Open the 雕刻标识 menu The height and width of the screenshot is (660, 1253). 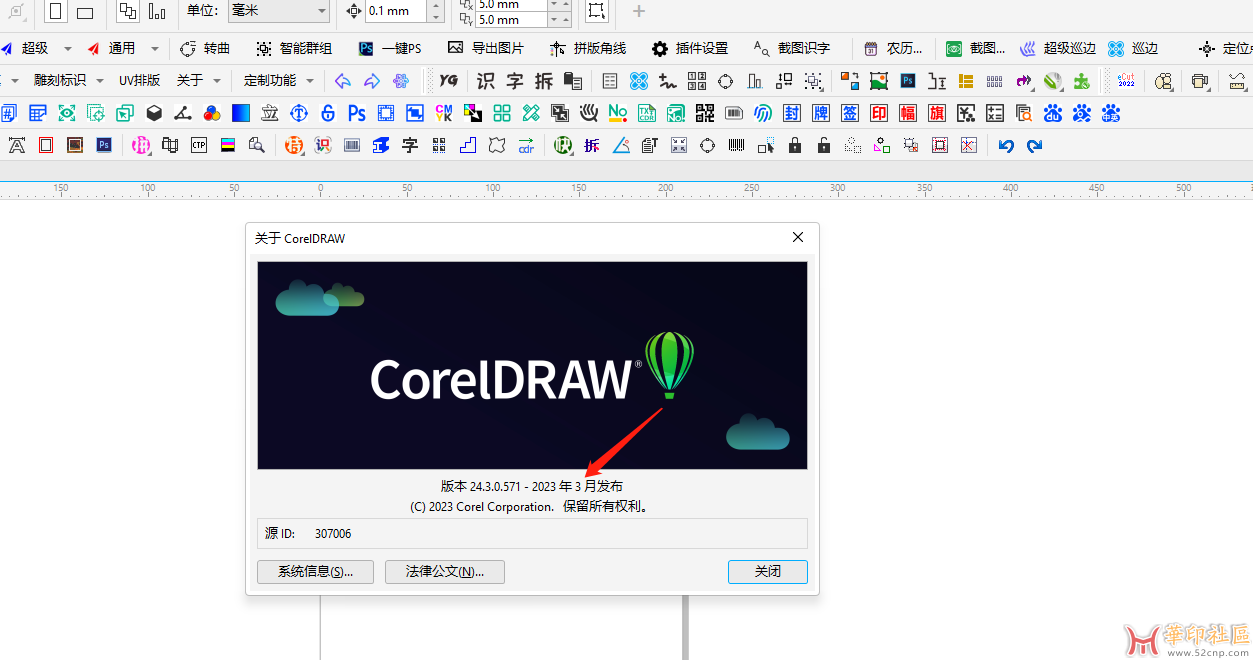(x=60, y=81)
